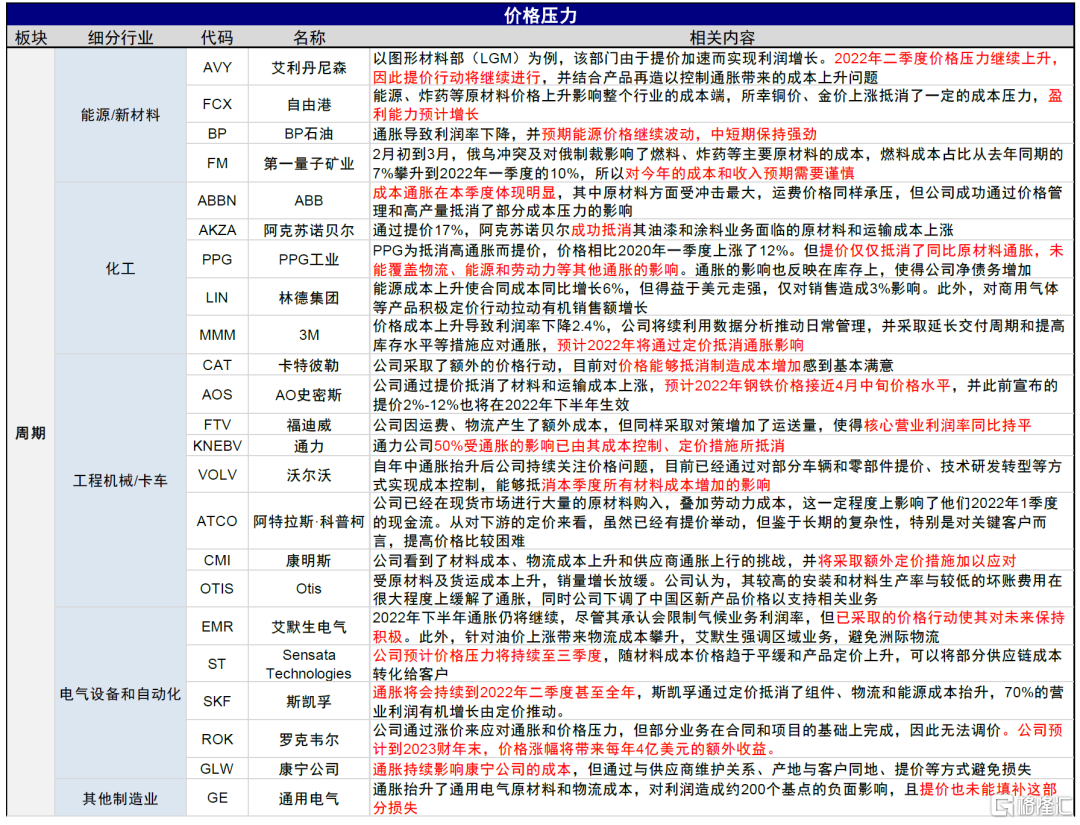Viewport: 1080px width, 825px height.
Task: Click ticker code "ROK"
Action: pos(217,739)
